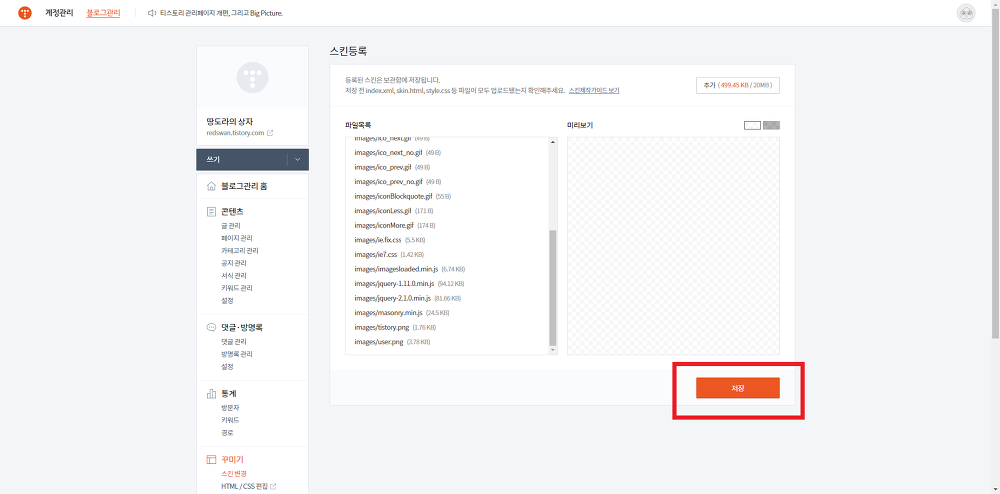Click the file list scrollbar thumb
This screenshot has height=494, width=1000.
(553, 287)
